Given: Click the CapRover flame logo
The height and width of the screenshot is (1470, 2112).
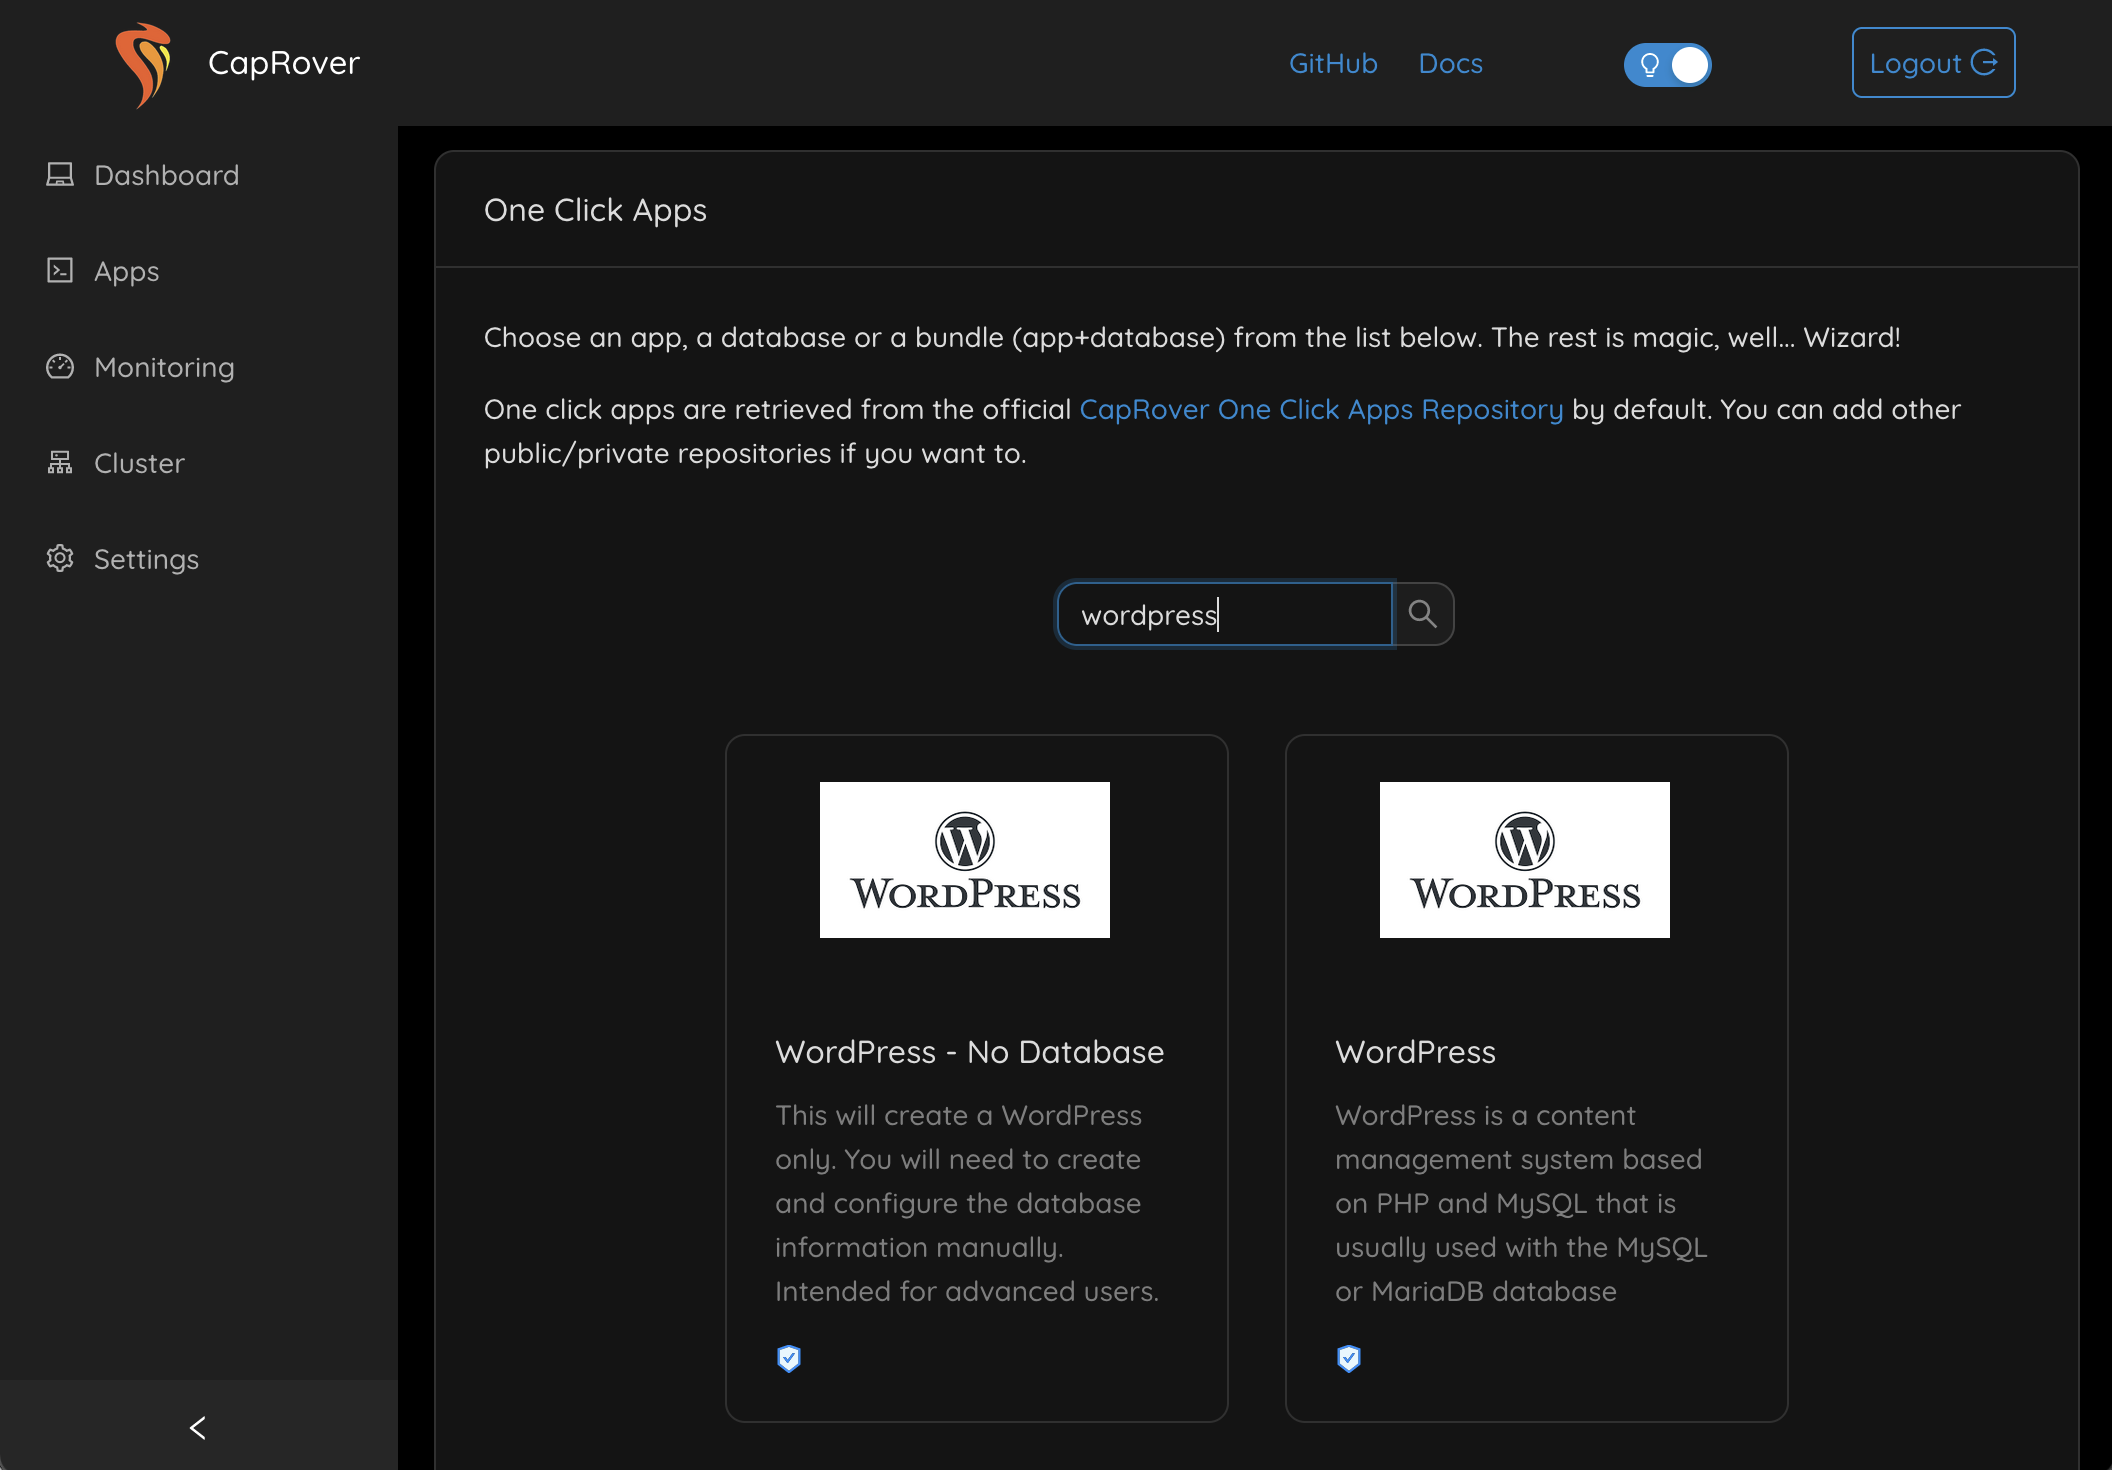Looking at the screenshot, I should [x=146, y=63].
